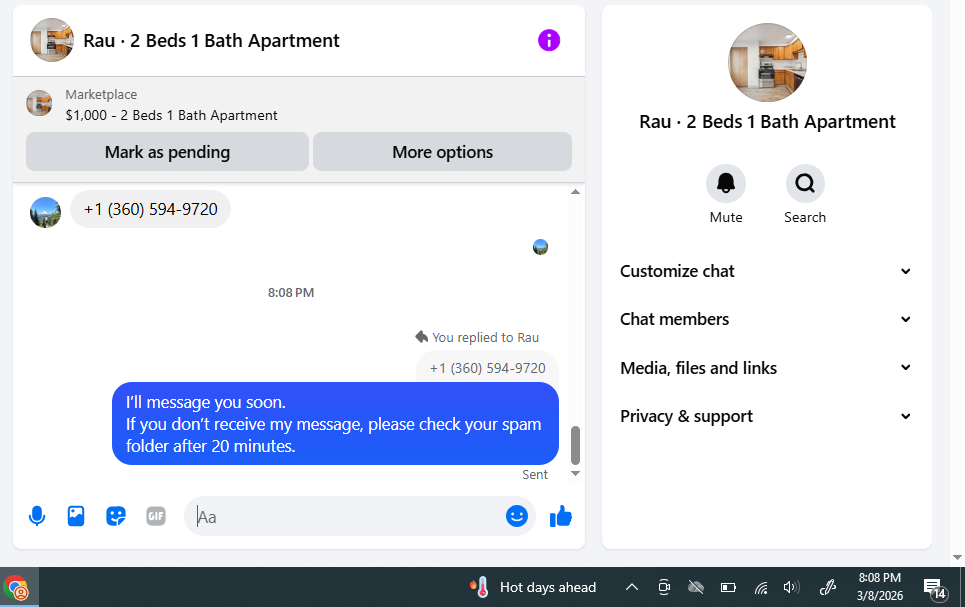Expand Chat members section

coord(766,320)
